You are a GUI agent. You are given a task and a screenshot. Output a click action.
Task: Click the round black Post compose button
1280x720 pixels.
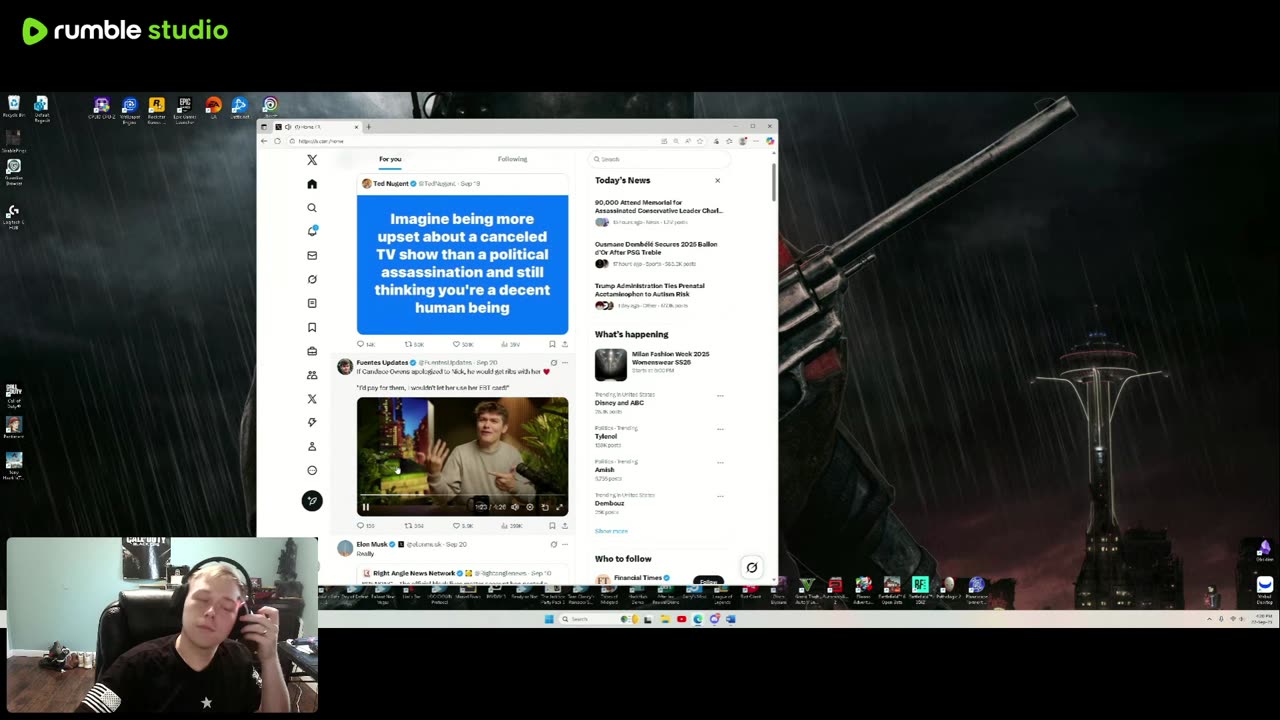pos(312,500)
